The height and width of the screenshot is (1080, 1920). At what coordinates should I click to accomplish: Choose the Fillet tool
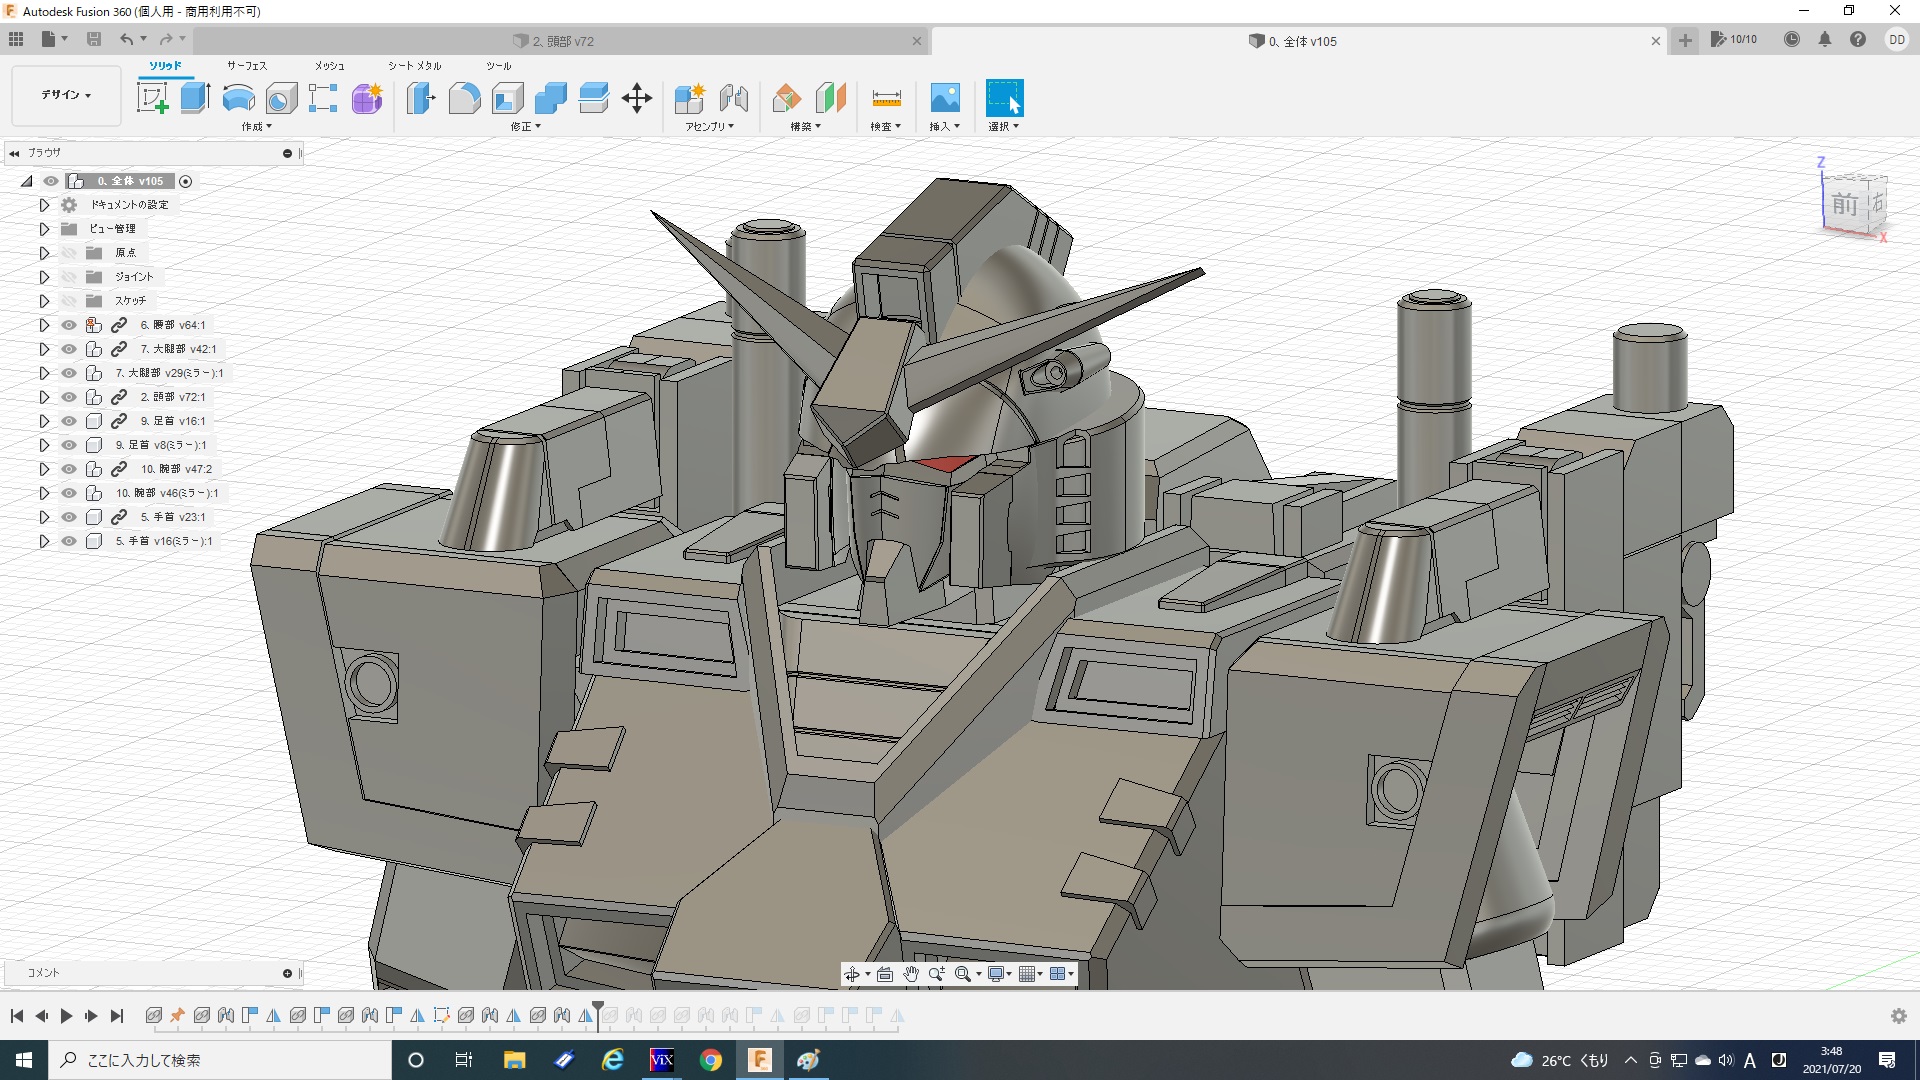point(464,98)
